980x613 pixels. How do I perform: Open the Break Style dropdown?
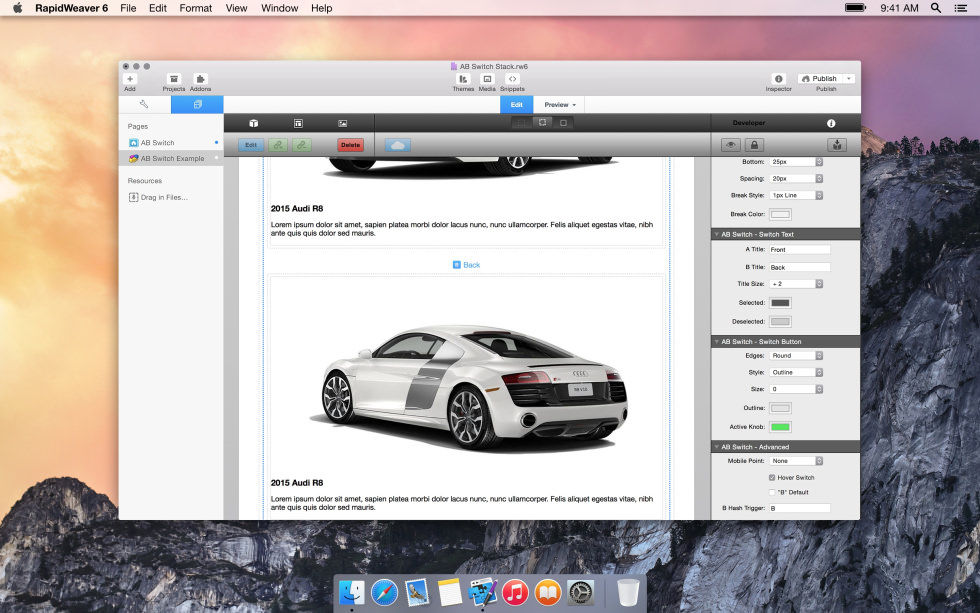796,196
